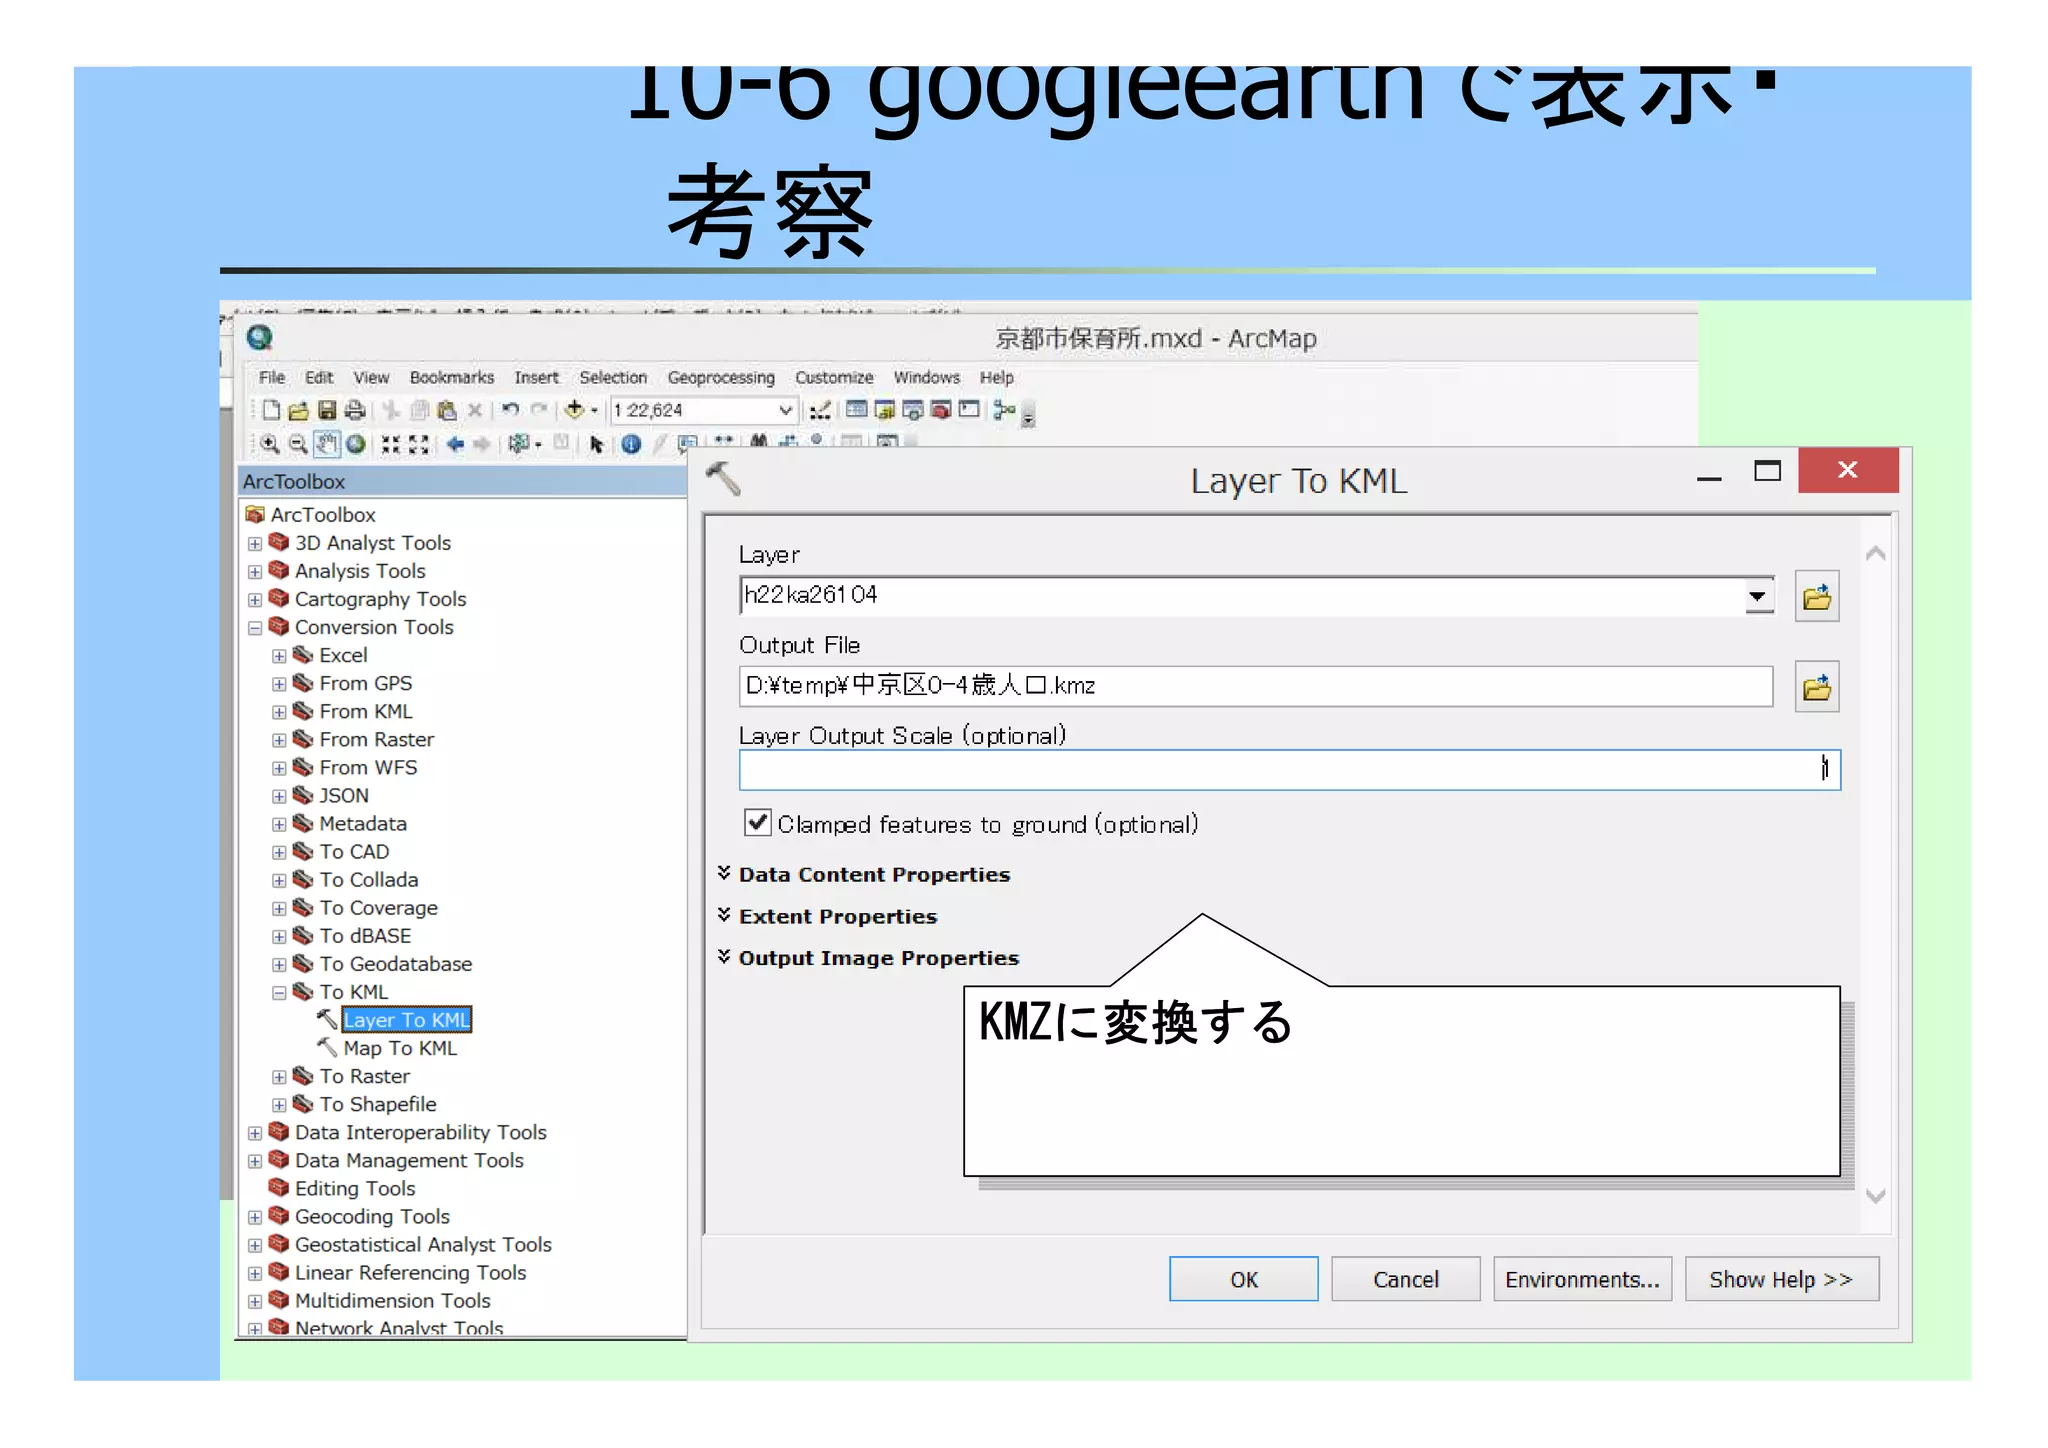Click the Paste icon in toolbar
Viewport: 2048px width, 1448px height.
click(x=447, y=410)
